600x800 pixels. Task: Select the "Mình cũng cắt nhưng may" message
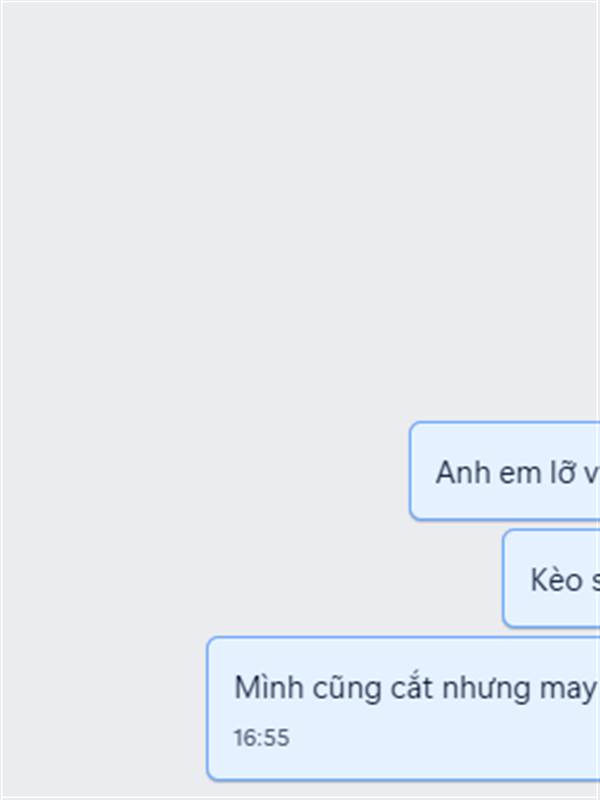coord(404,709)
